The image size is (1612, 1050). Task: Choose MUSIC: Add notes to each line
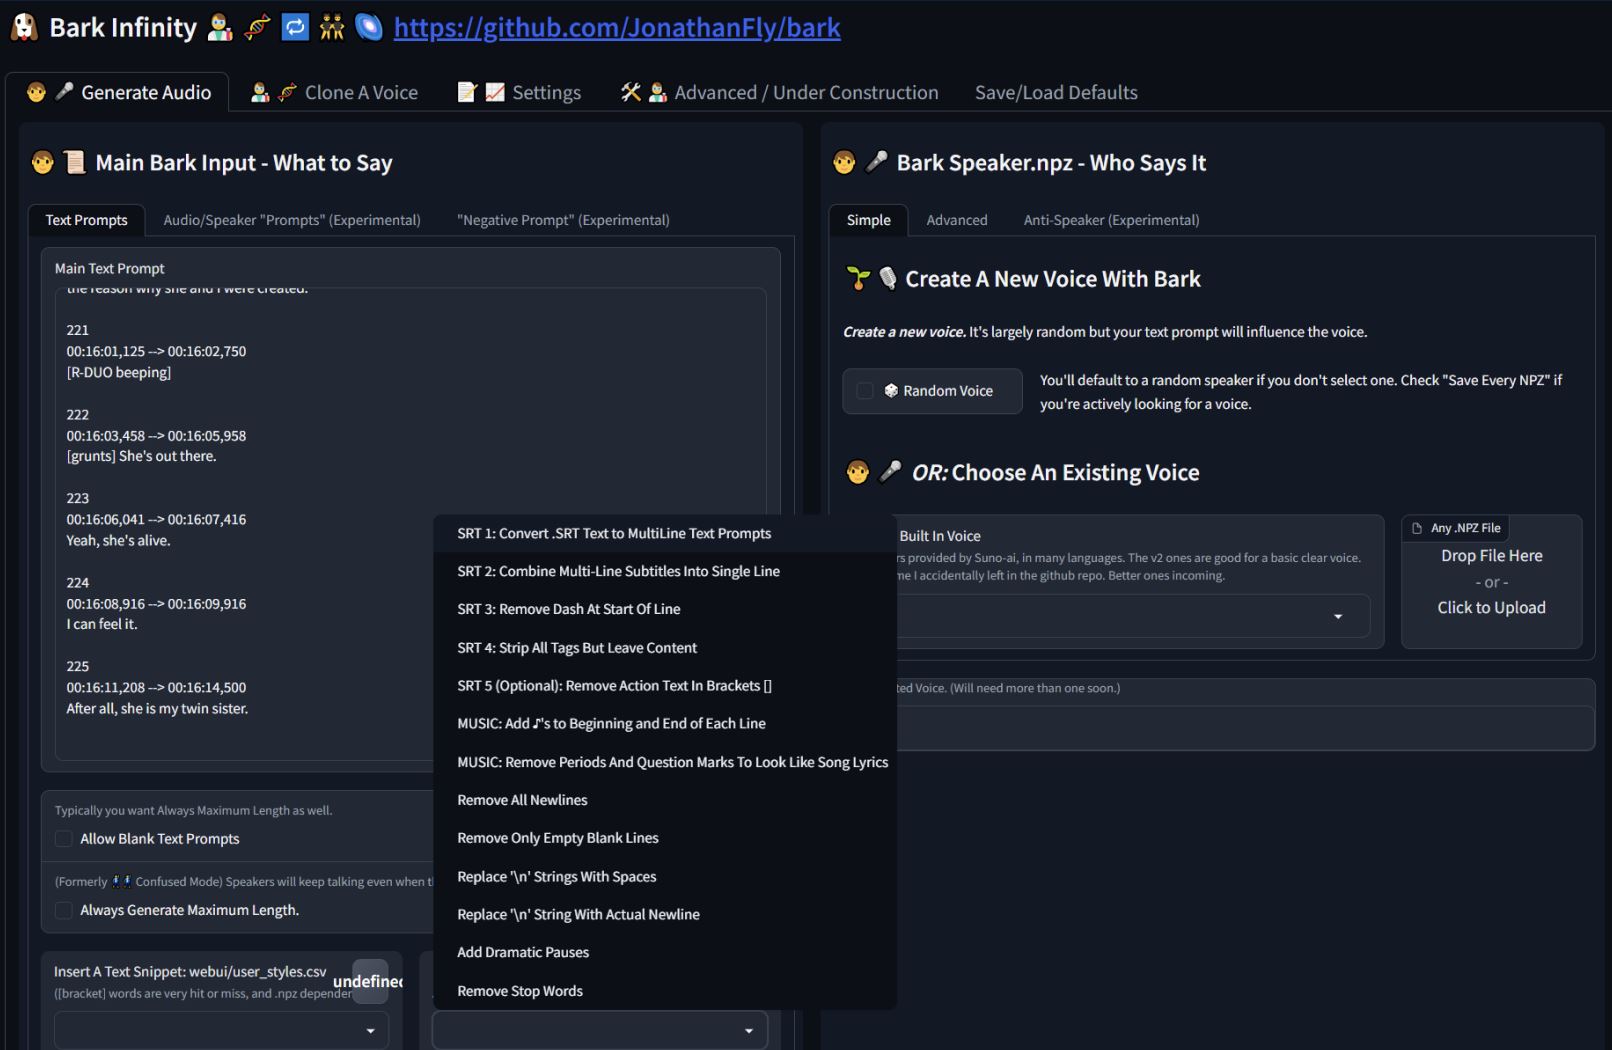664,724
